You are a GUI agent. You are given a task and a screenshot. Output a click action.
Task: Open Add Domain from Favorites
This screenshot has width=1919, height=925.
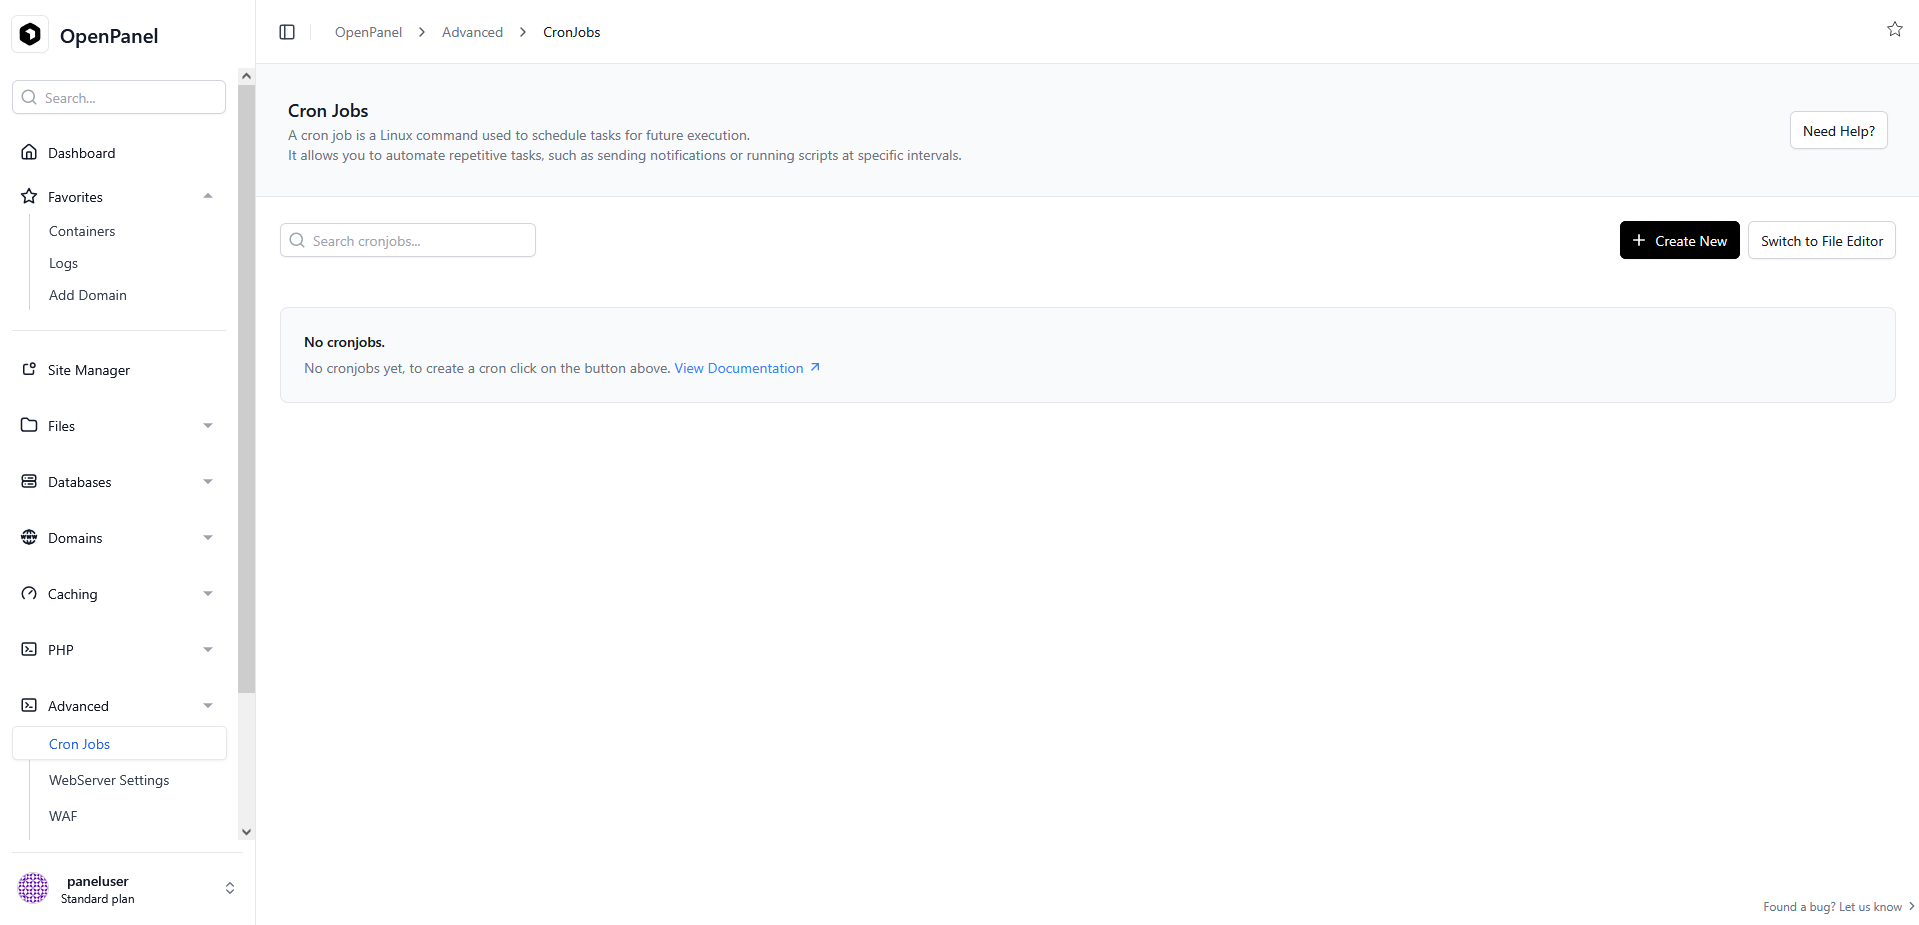point(88,295)
